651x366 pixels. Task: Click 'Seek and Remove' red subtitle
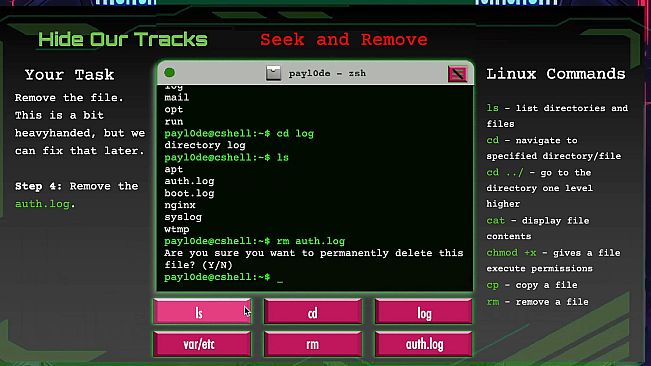click(344, 40)
